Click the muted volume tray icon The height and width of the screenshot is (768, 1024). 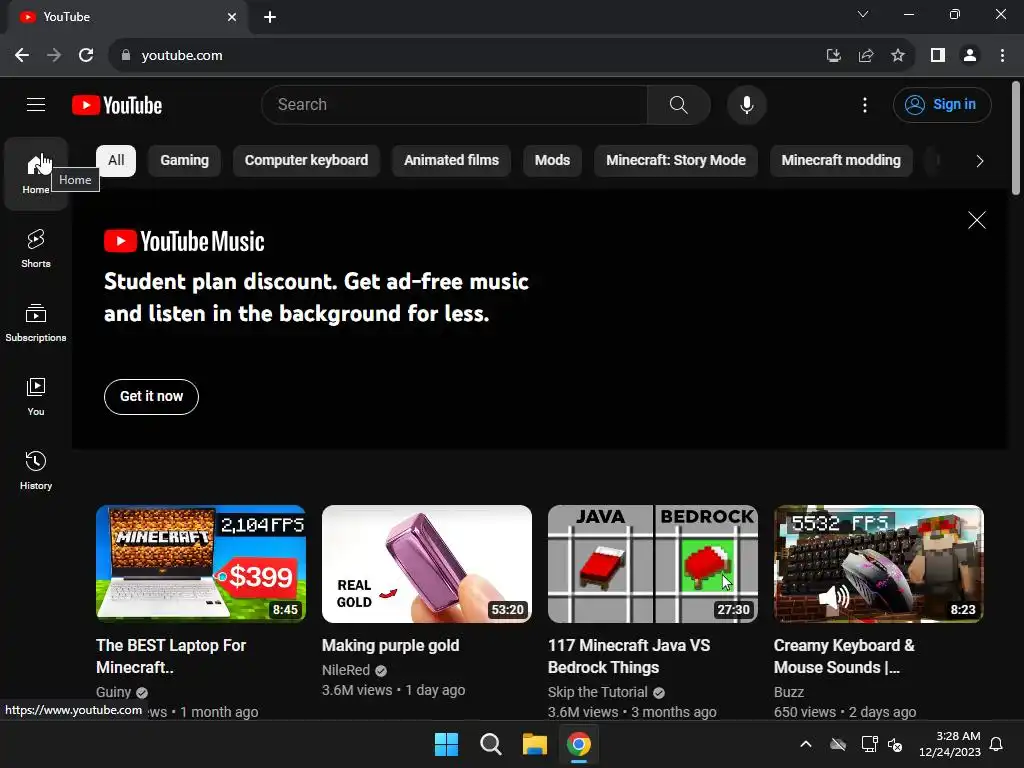pos(895,744)
